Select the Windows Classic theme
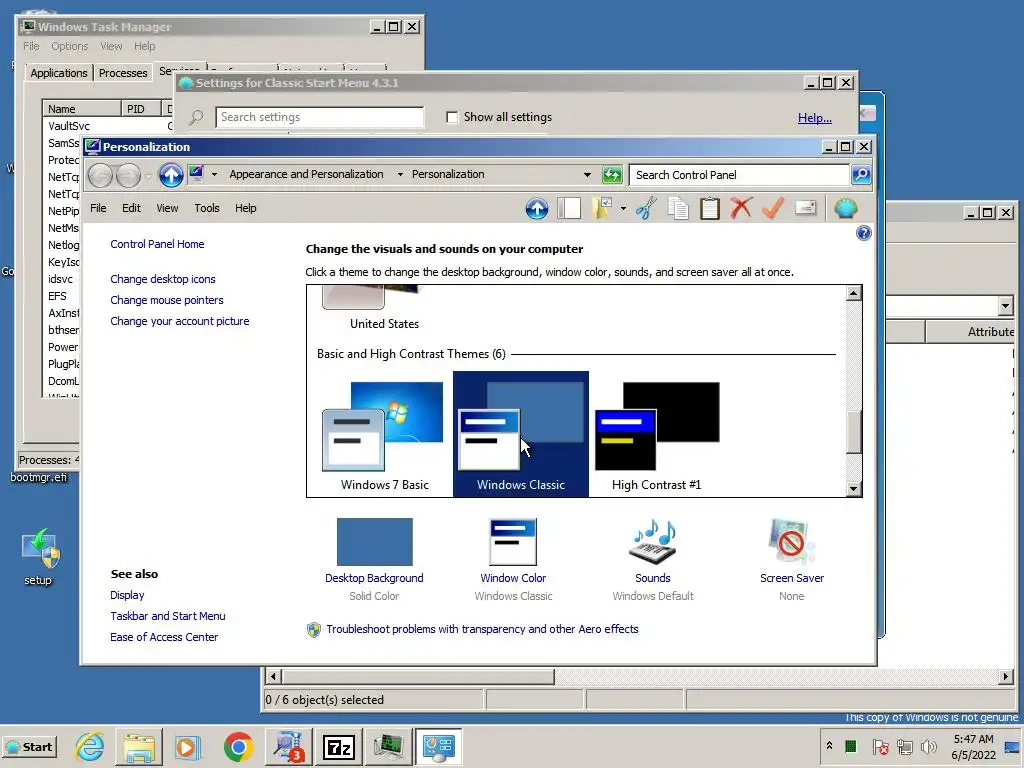Image resolution: width=1024 pixels, height=768 pixels. 520,435
